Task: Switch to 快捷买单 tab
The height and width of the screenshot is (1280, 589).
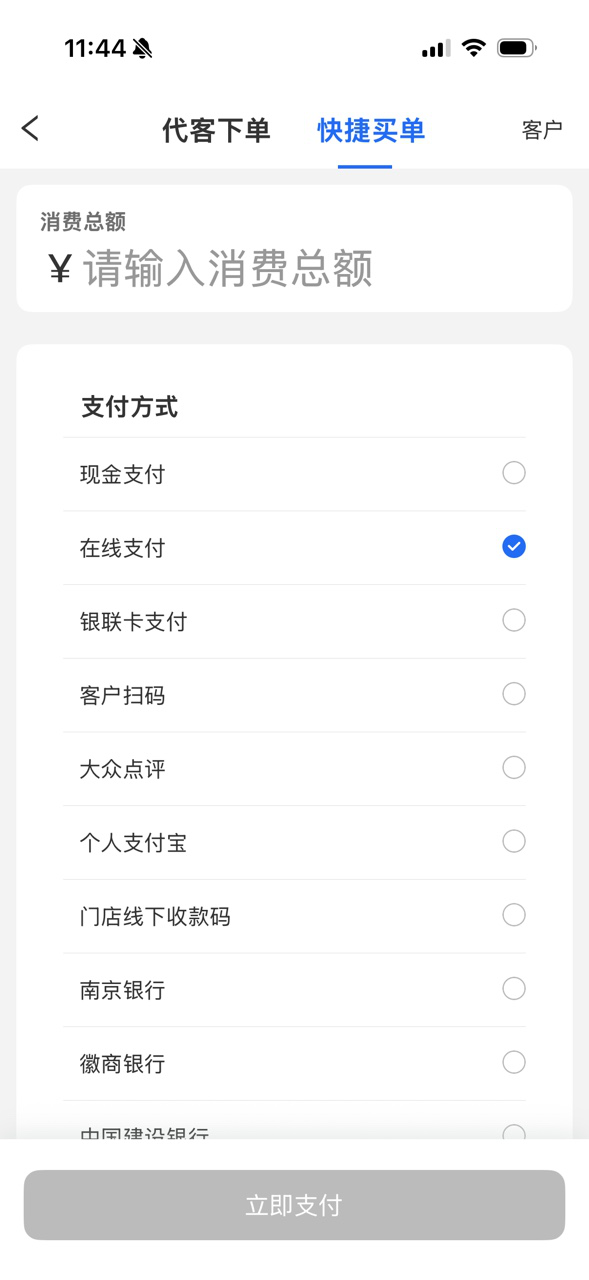Action: click(x=371, y=130)
